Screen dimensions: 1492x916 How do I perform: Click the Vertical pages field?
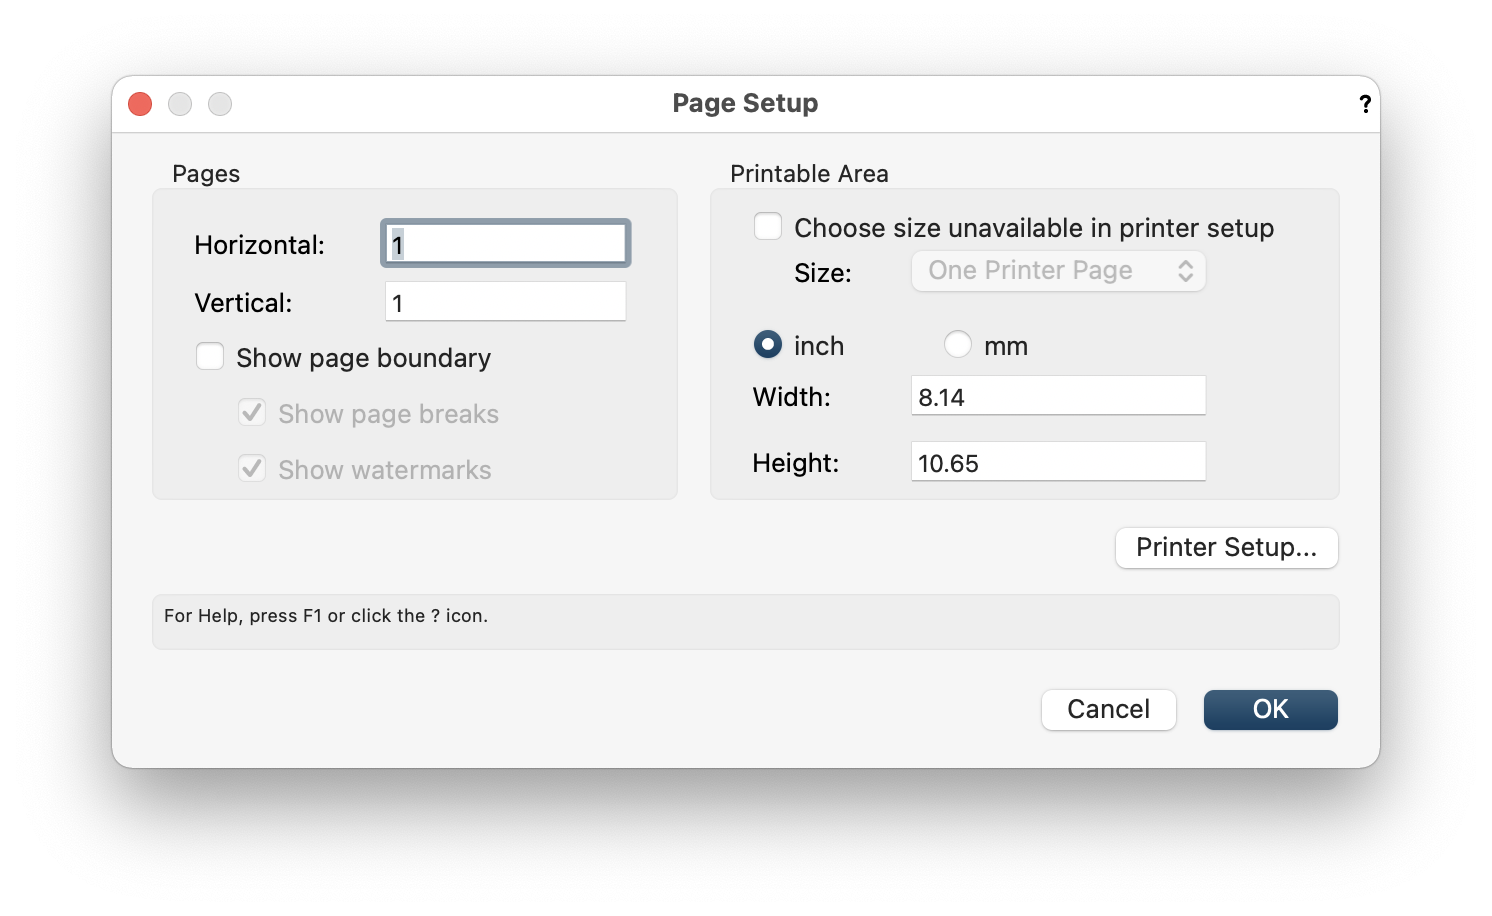(504, 301)
